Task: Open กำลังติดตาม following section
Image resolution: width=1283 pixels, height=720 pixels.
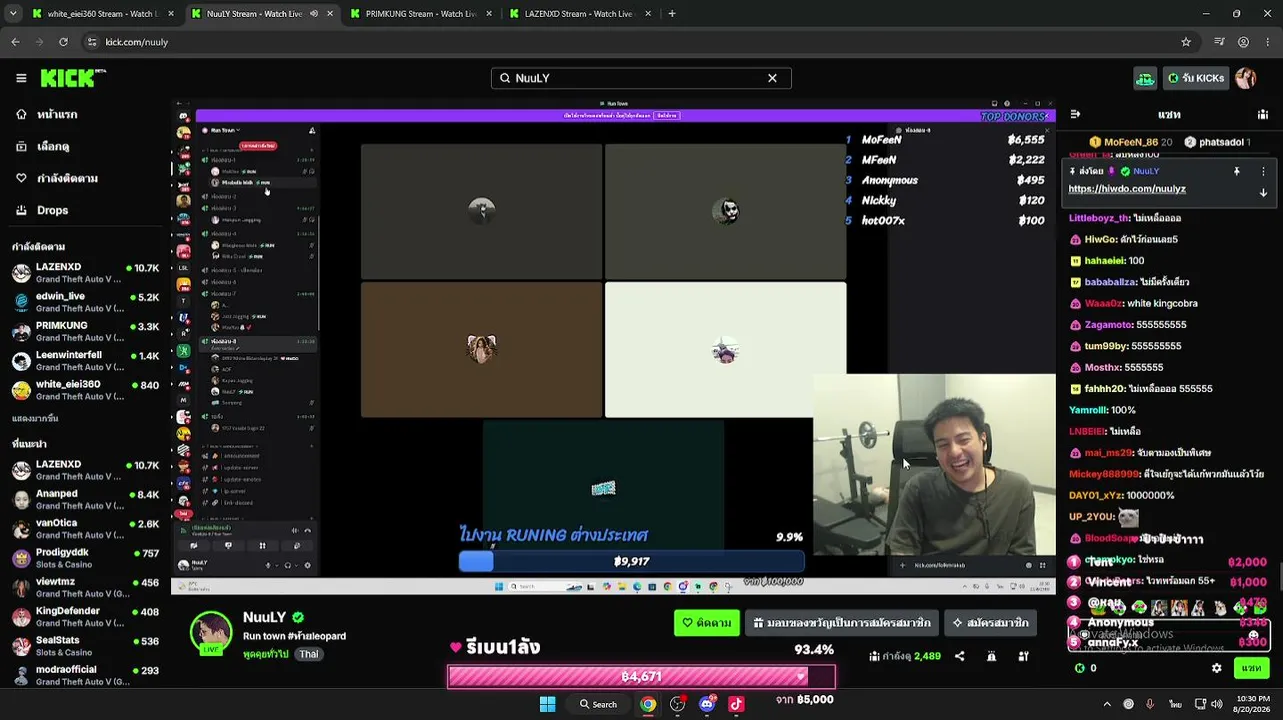Action: pos(67,178)
